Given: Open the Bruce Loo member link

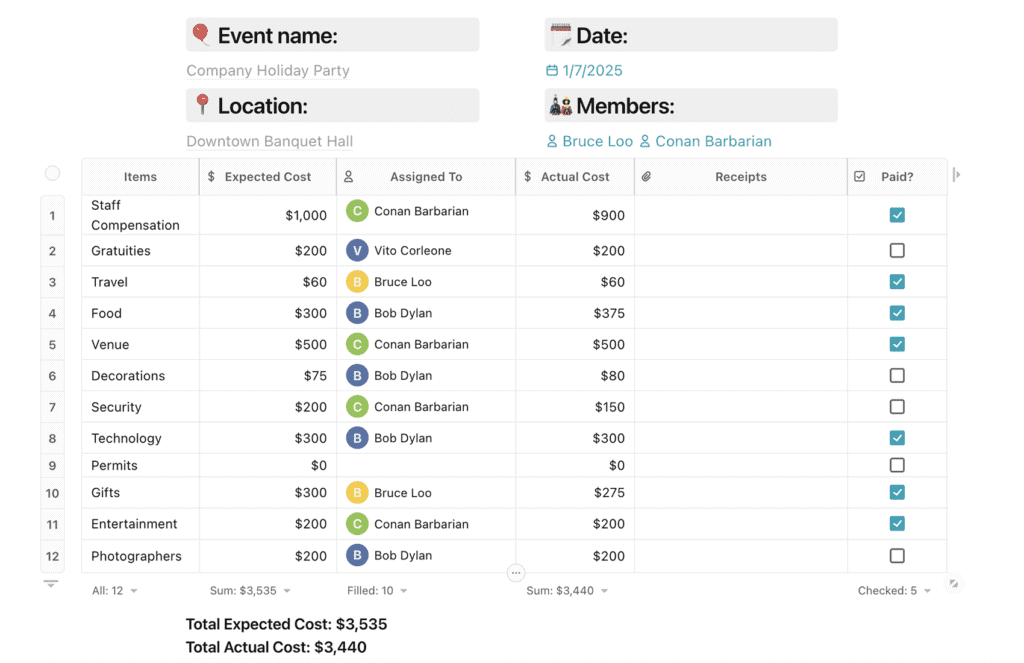Looking at the screenshot, I should pyautogui.click(x=597, y=142).
